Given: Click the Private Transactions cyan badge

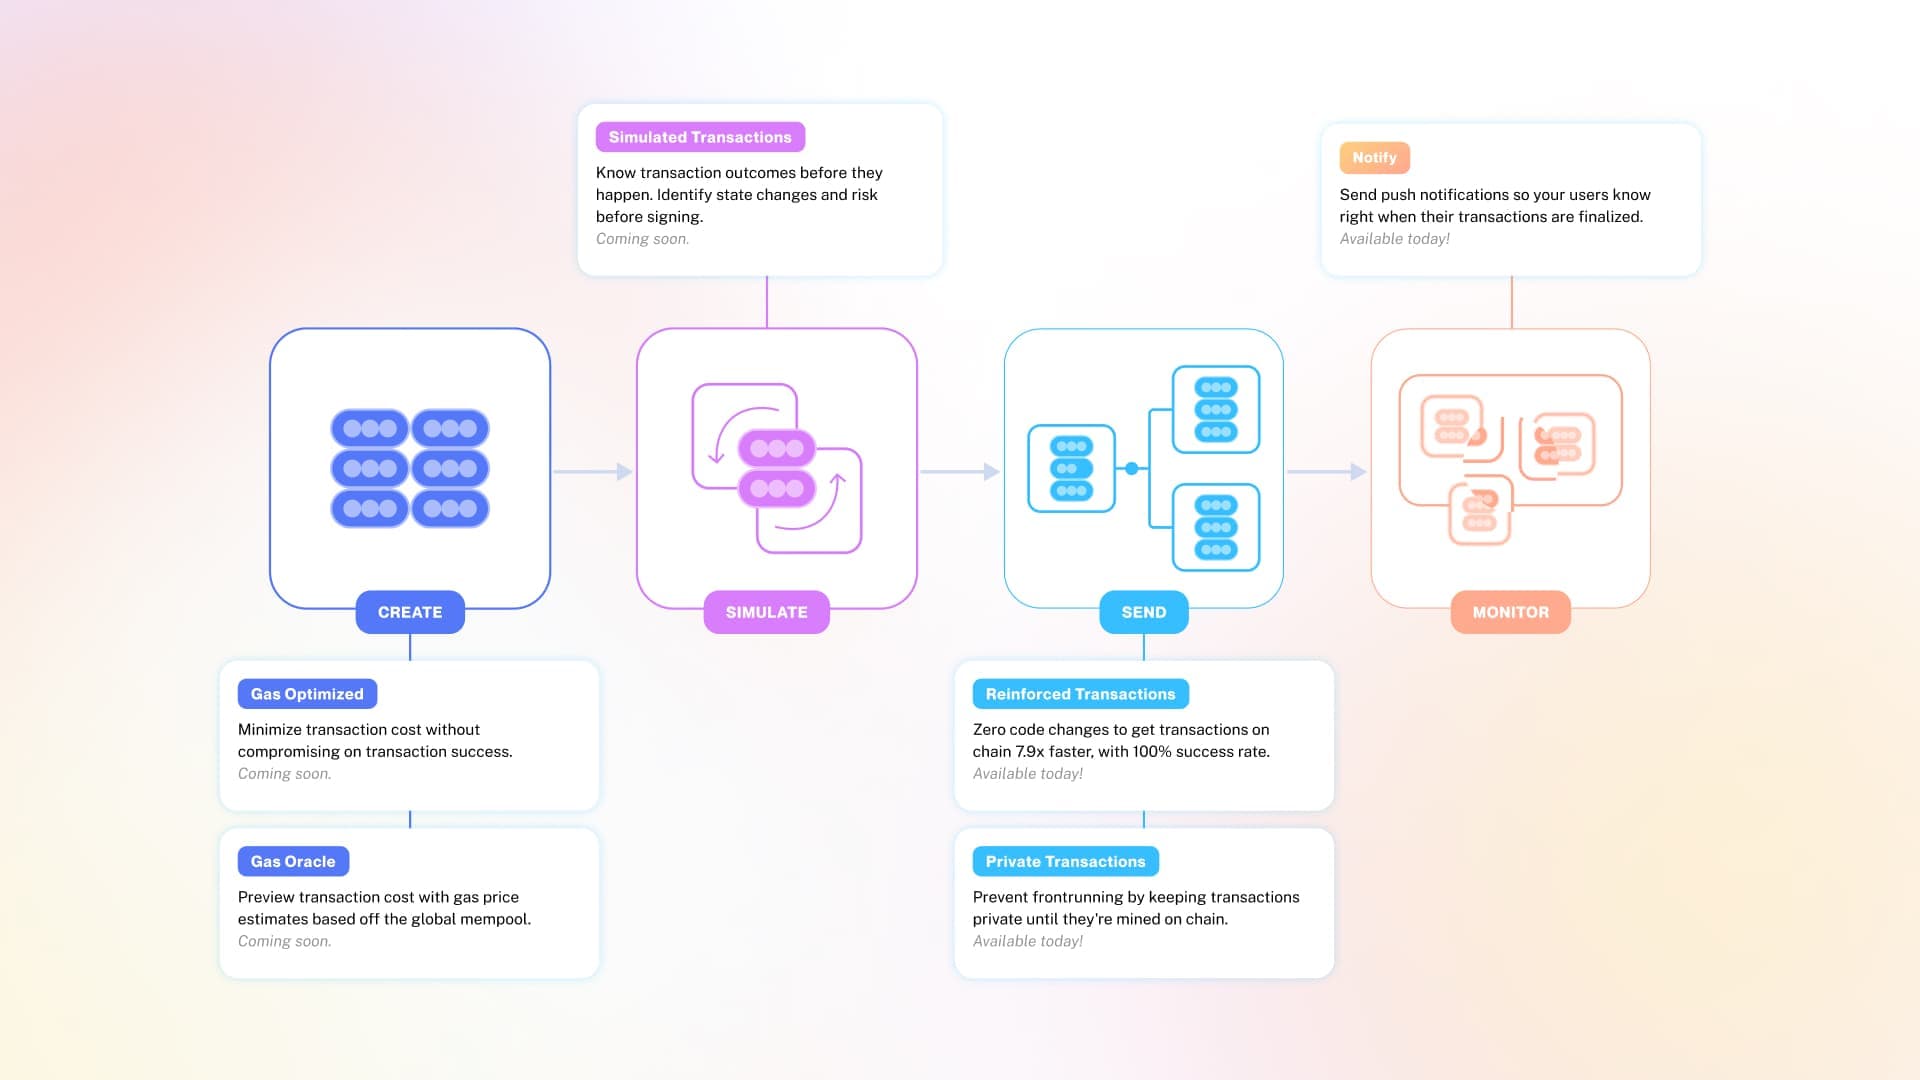Looking at the screenshot, I should [x=1065, y=861].
